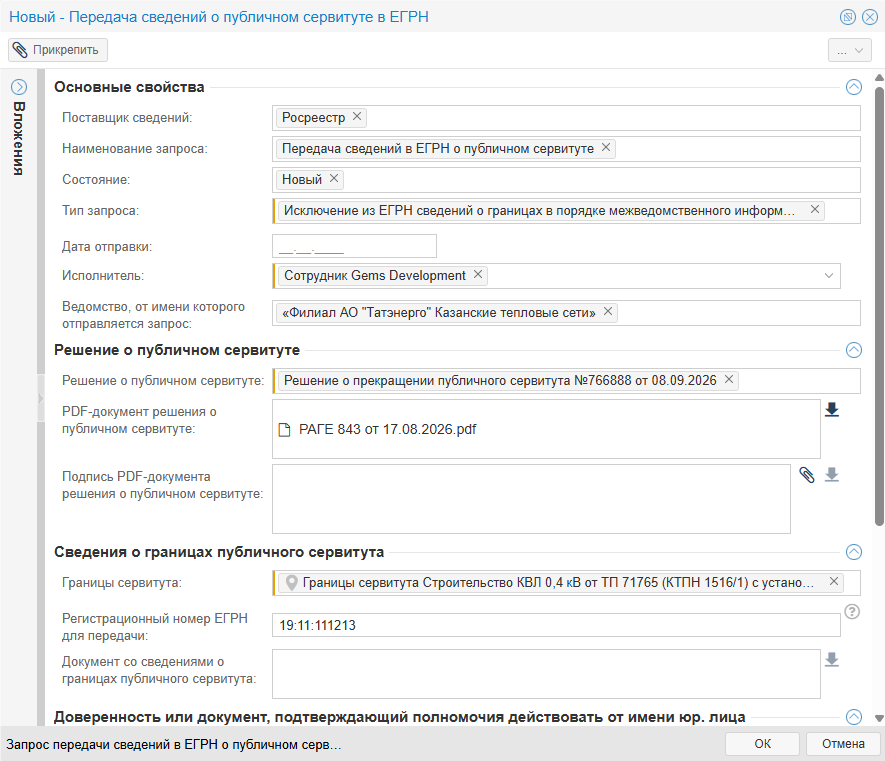The height and width of the screenshot is (761, 885).
Task: Click the scrollbar down arrow
Action: (x=879, y=719)
